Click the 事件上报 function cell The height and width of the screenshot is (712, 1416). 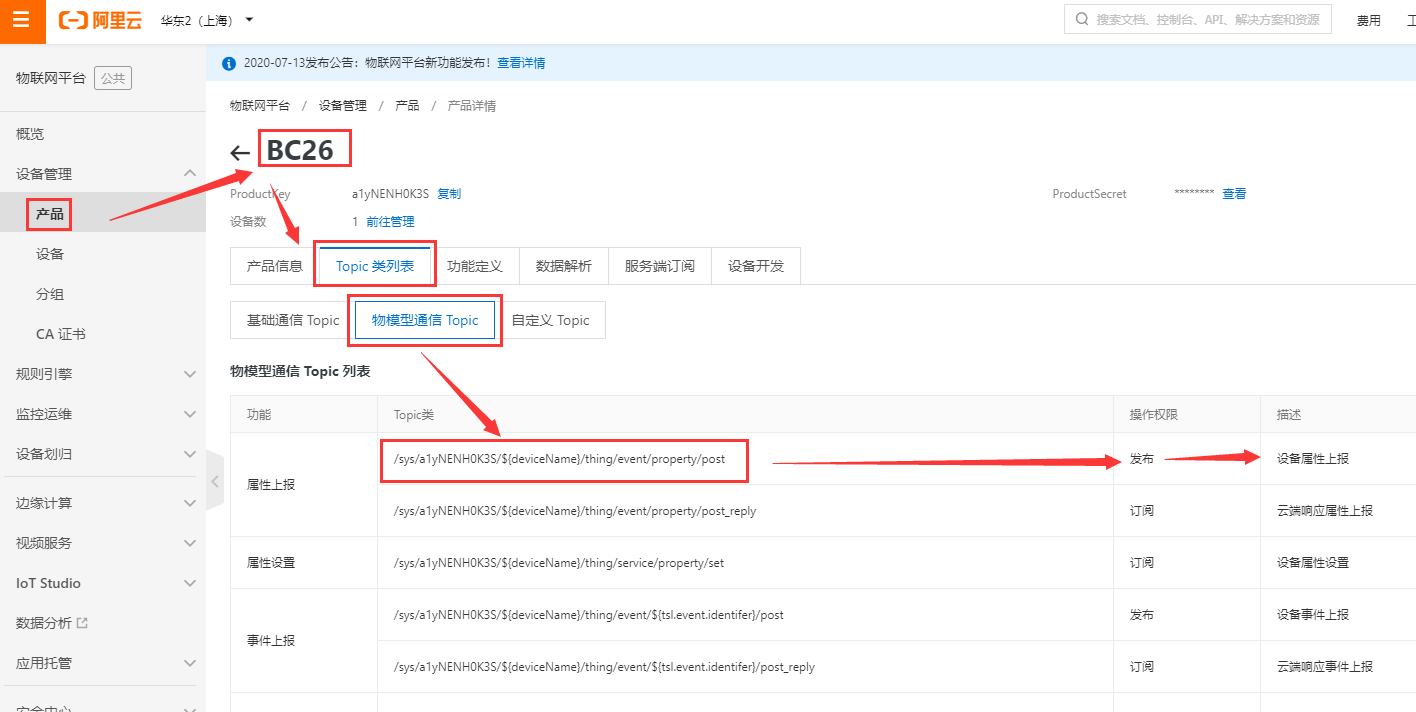[304, 641]
